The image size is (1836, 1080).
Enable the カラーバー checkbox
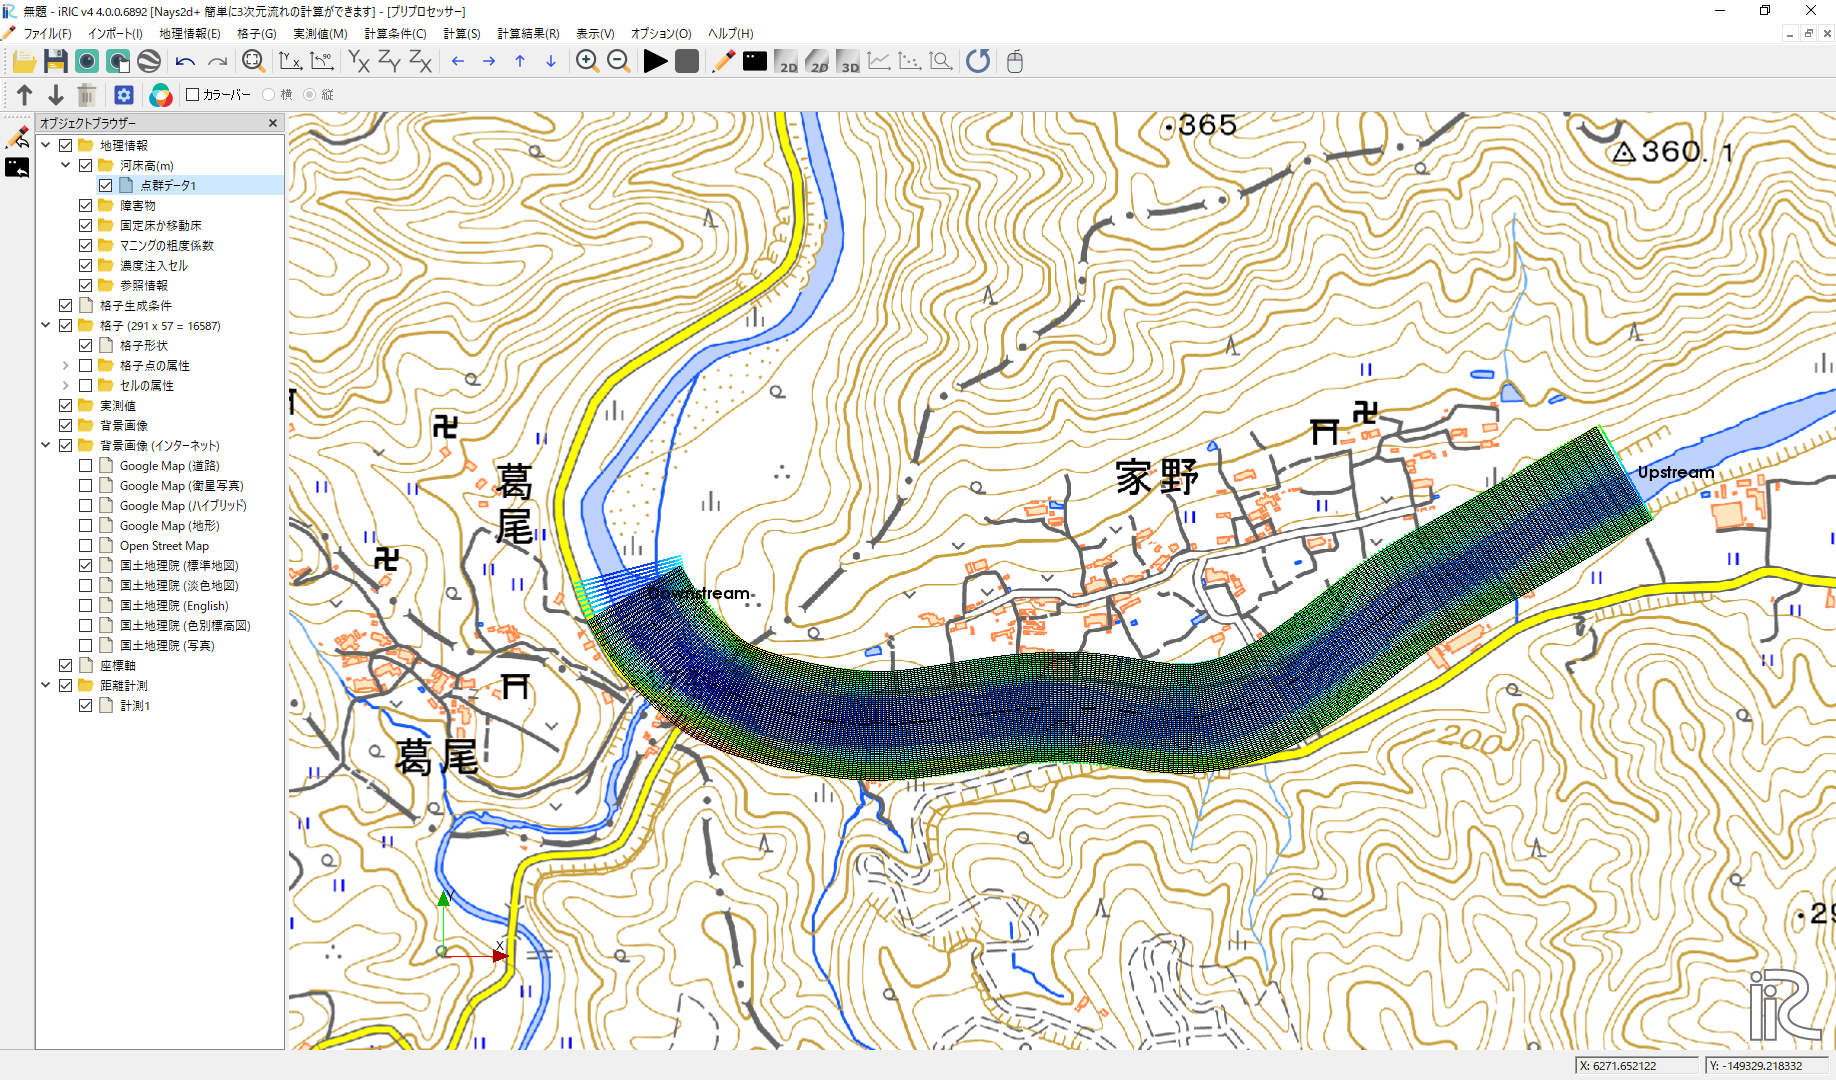point(193,95)
